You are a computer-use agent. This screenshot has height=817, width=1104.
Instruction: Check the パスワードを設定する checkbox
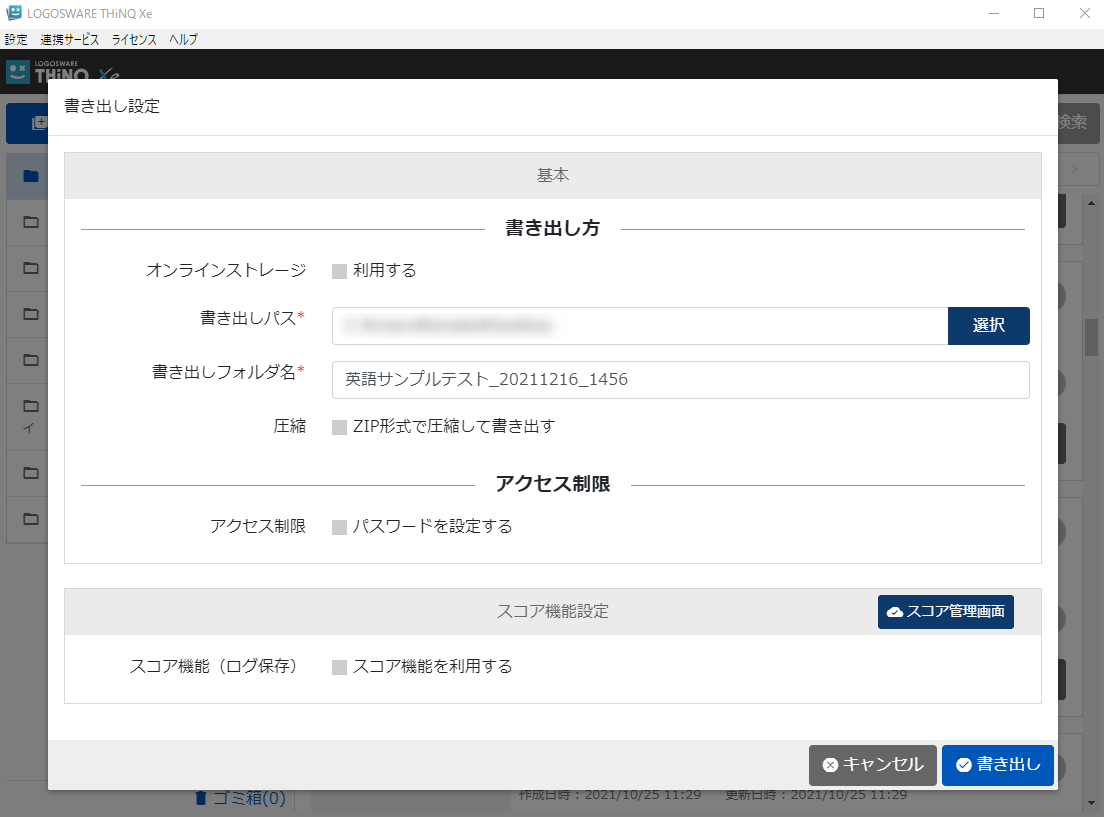click(339, 527)
